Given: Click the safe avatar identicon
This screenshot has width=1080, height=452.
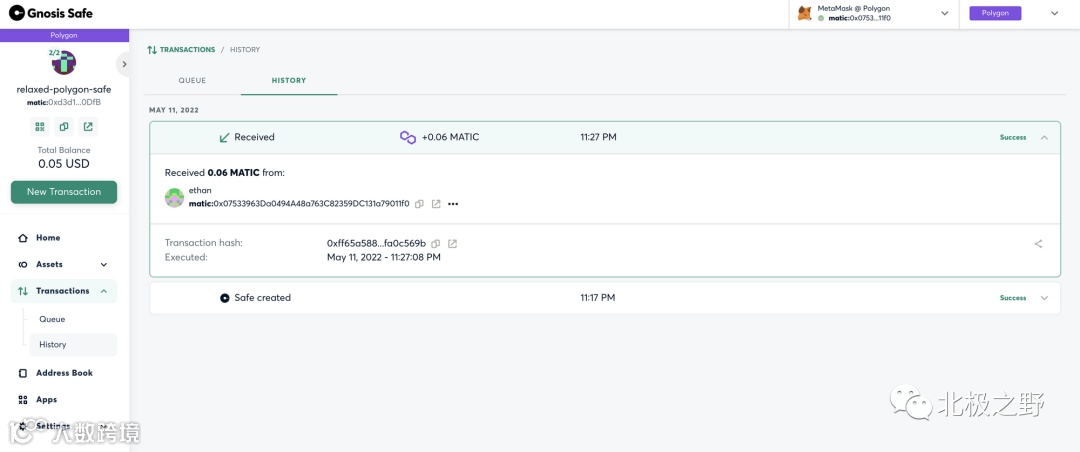Looking at the screenshot, I should (64, 63).
